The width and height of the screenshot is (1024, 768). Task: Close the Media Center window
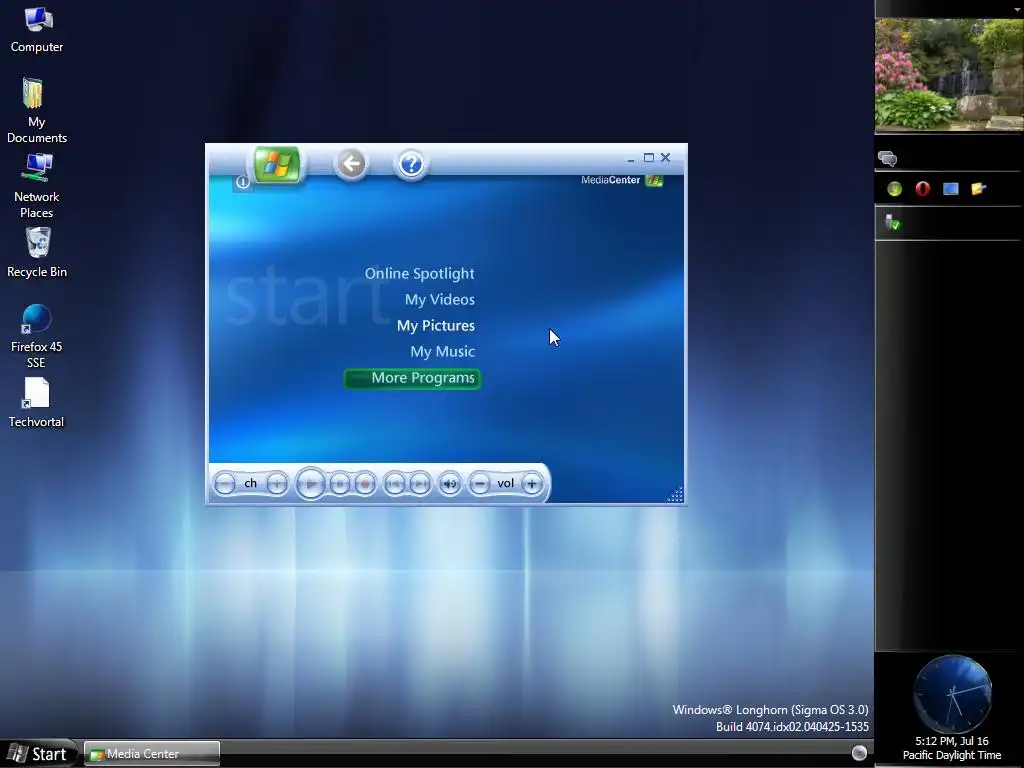point(665,157)
